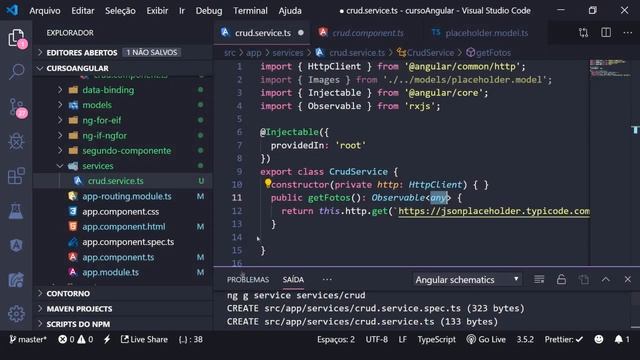Open the Terminal menu
This screenshot has height=360, width=640.
pyautogui.click(x=250, y=11)
